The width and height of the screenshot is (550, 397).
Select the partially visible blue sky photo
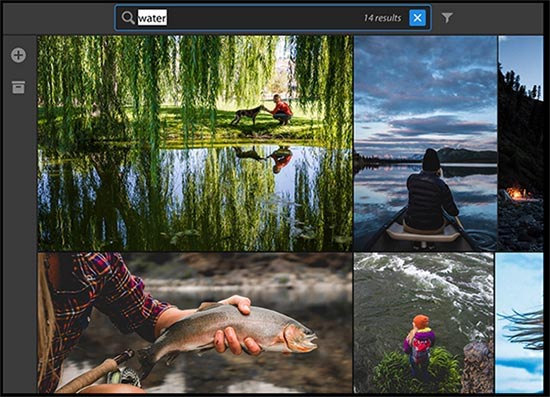point(519,323)
